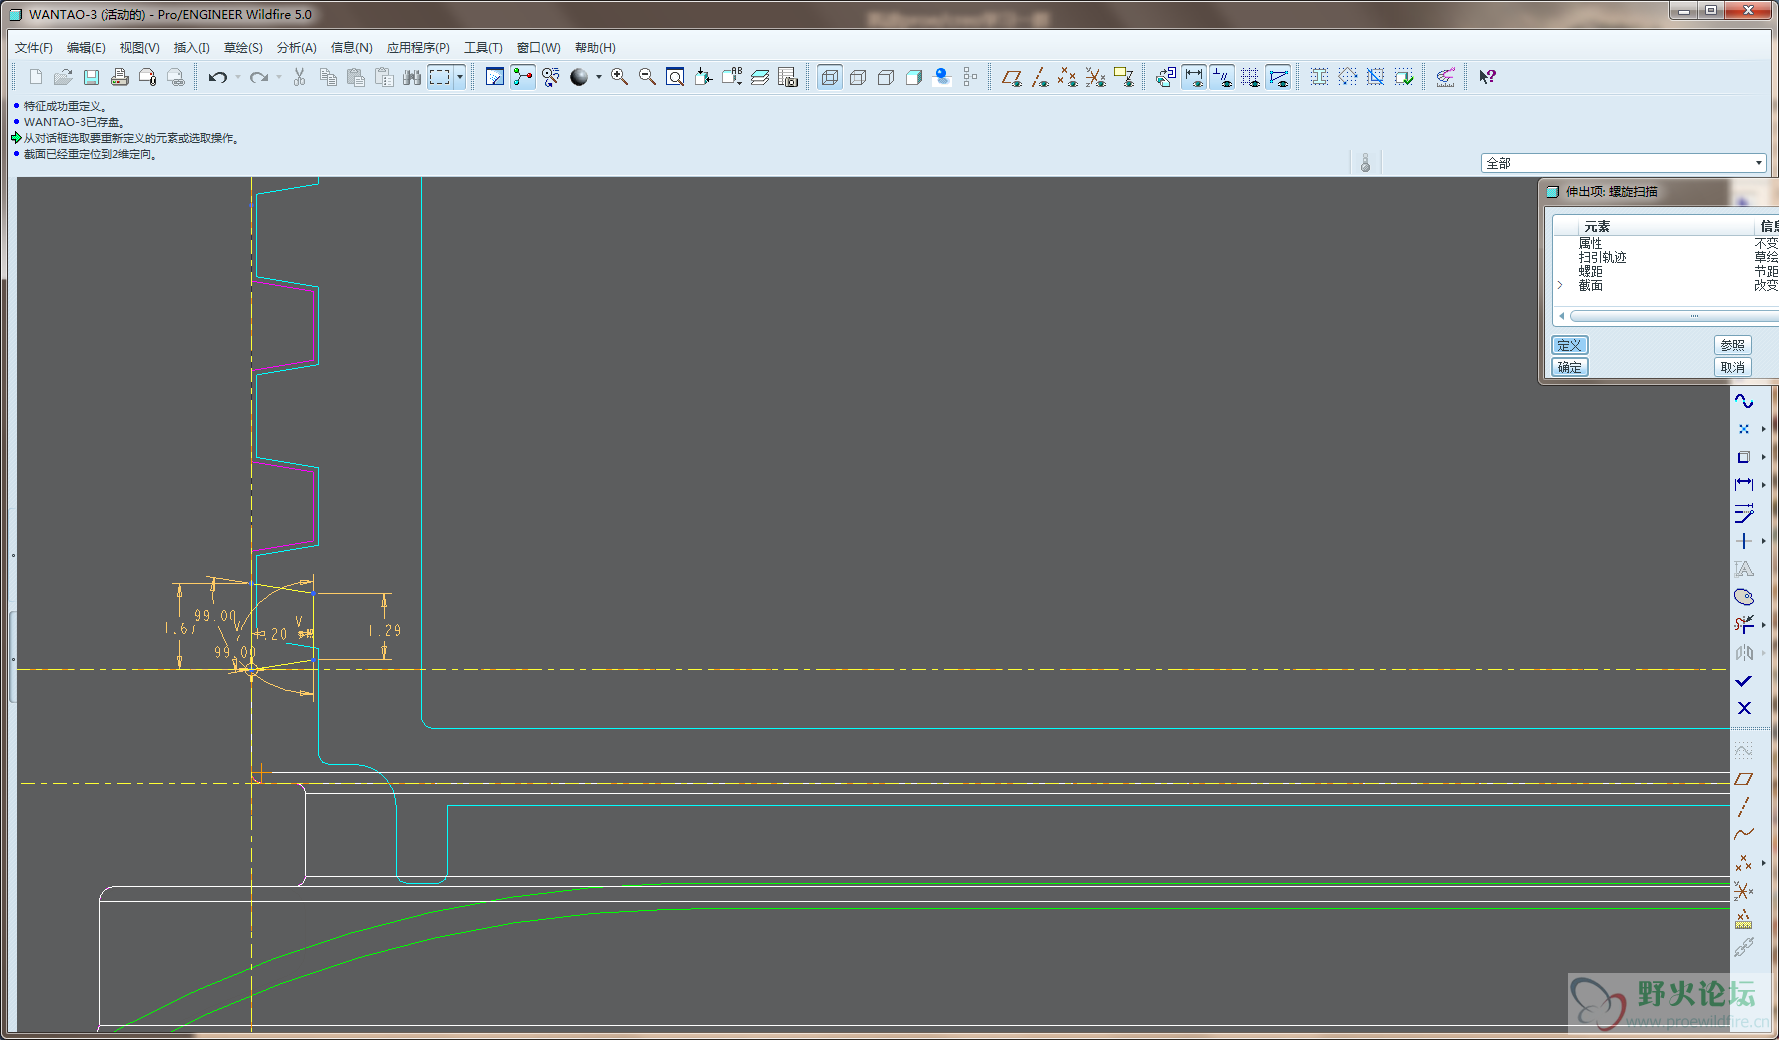Toggle sketch constraints display
1779x1040 pixels.
[1222, 77]
